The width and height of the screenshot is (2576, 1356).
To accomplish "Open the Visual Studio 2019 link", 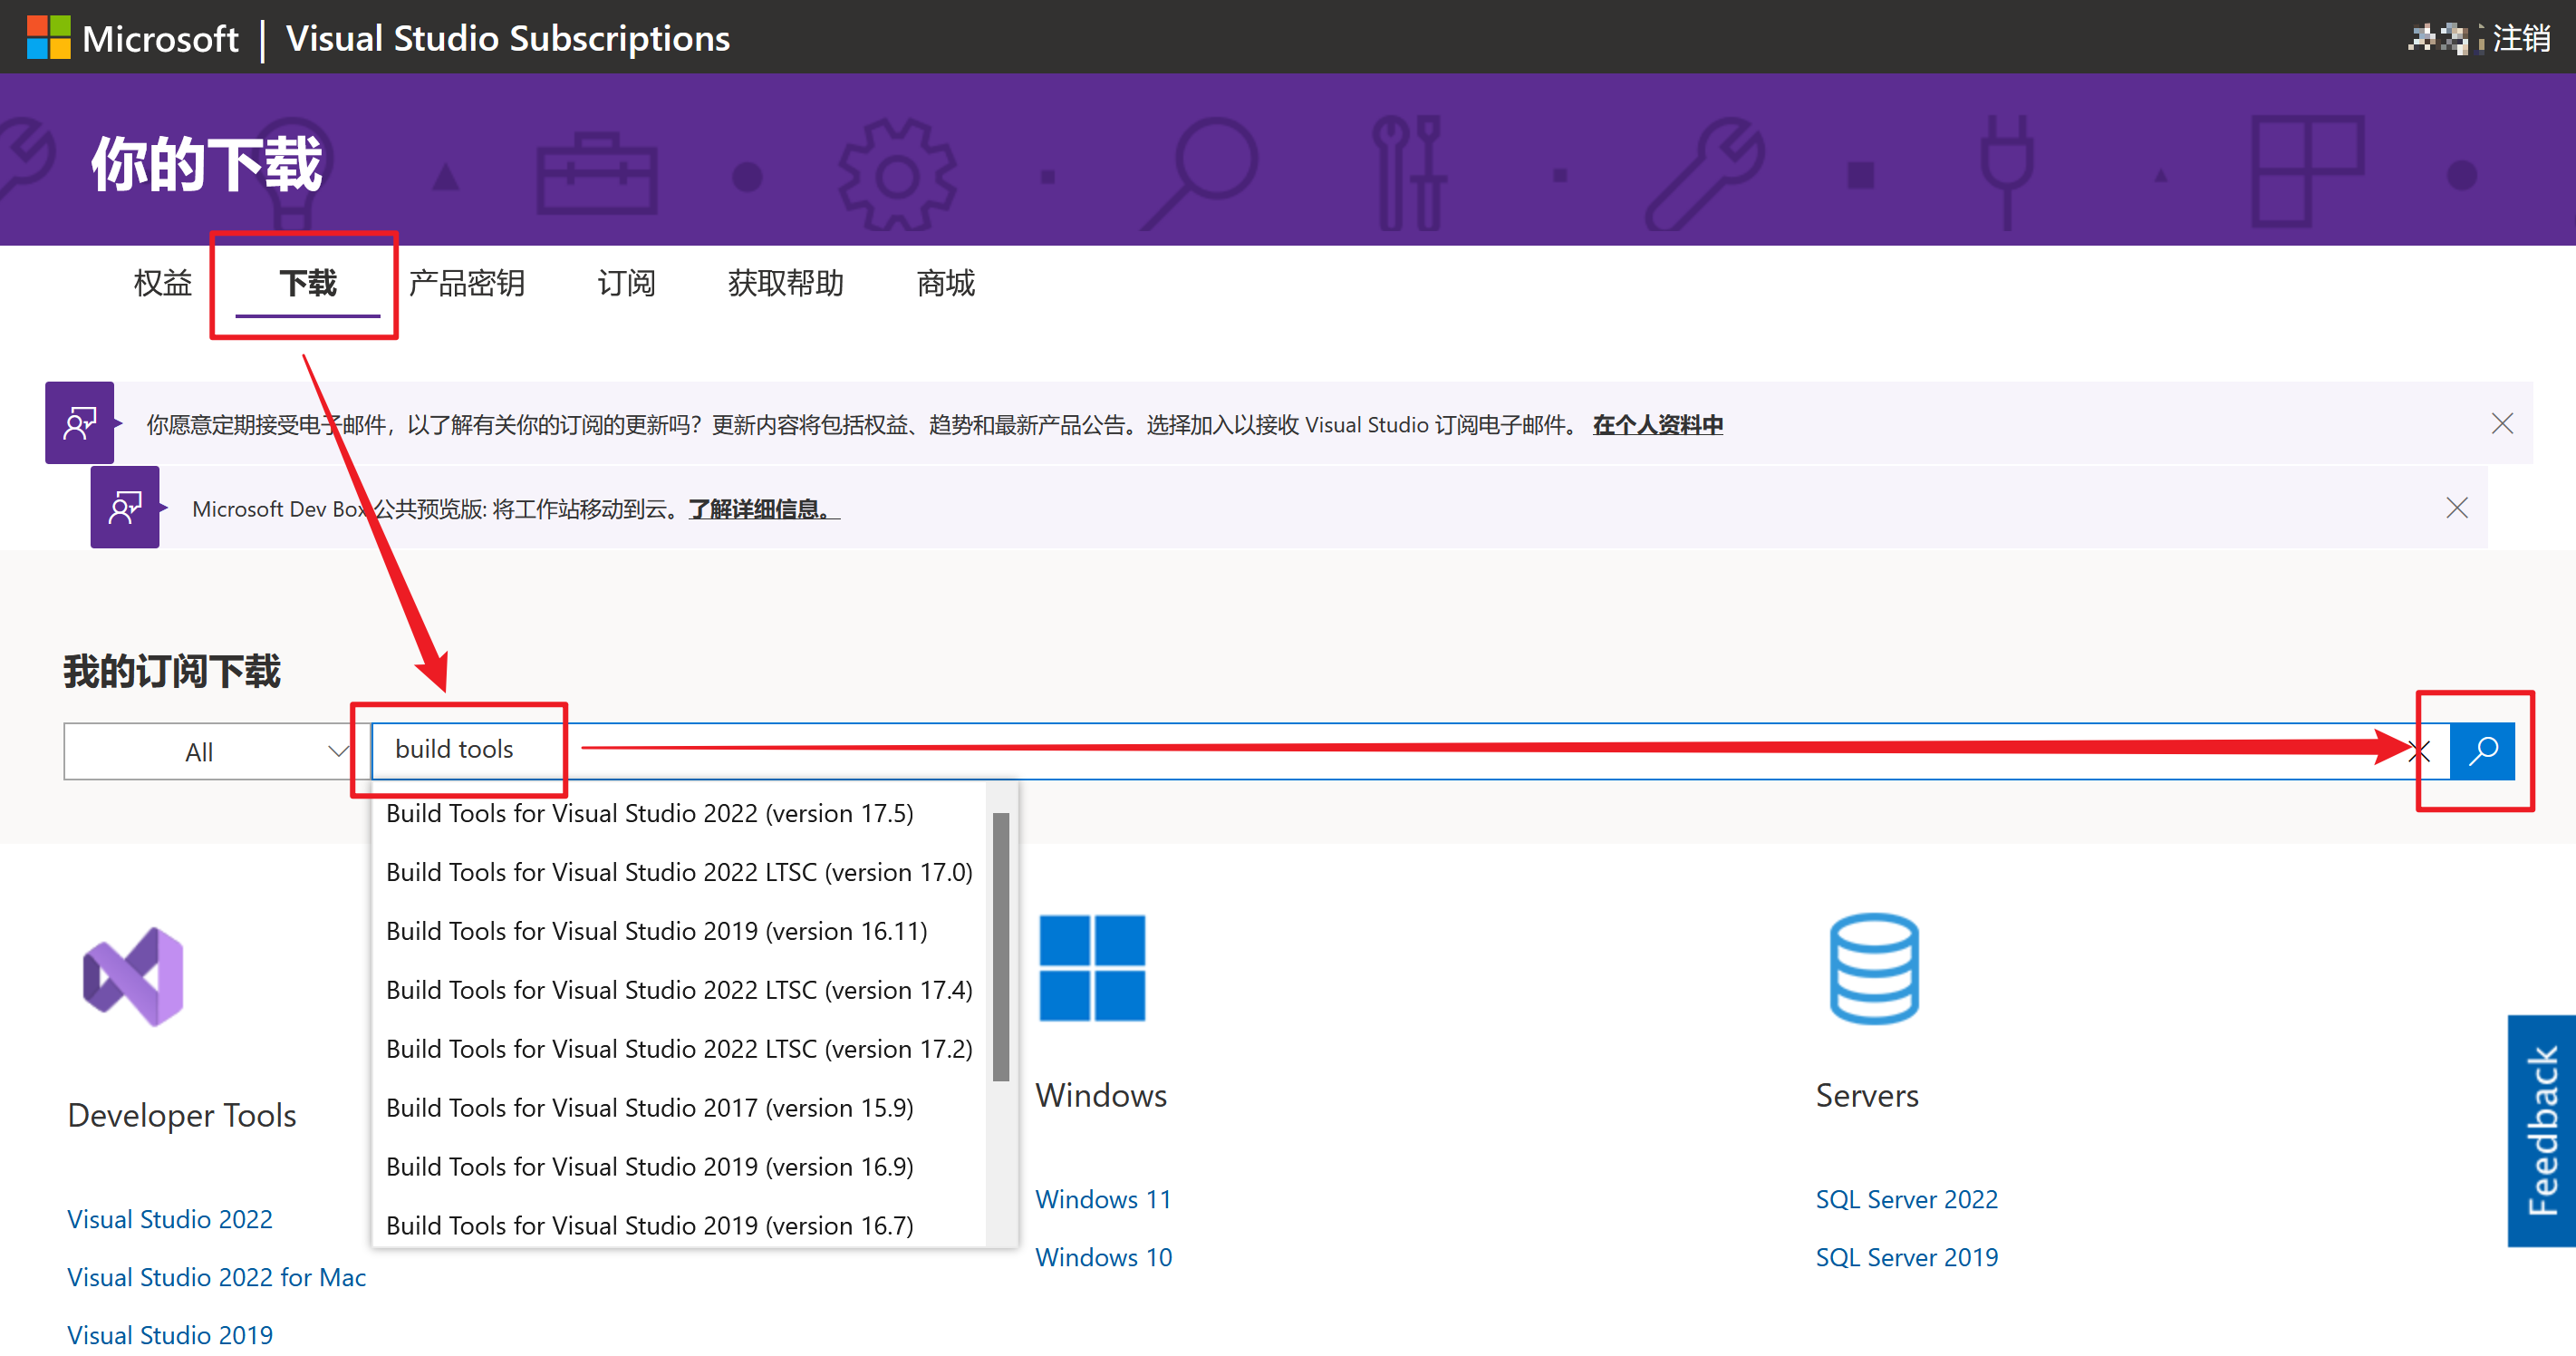I will (170, 1335).
